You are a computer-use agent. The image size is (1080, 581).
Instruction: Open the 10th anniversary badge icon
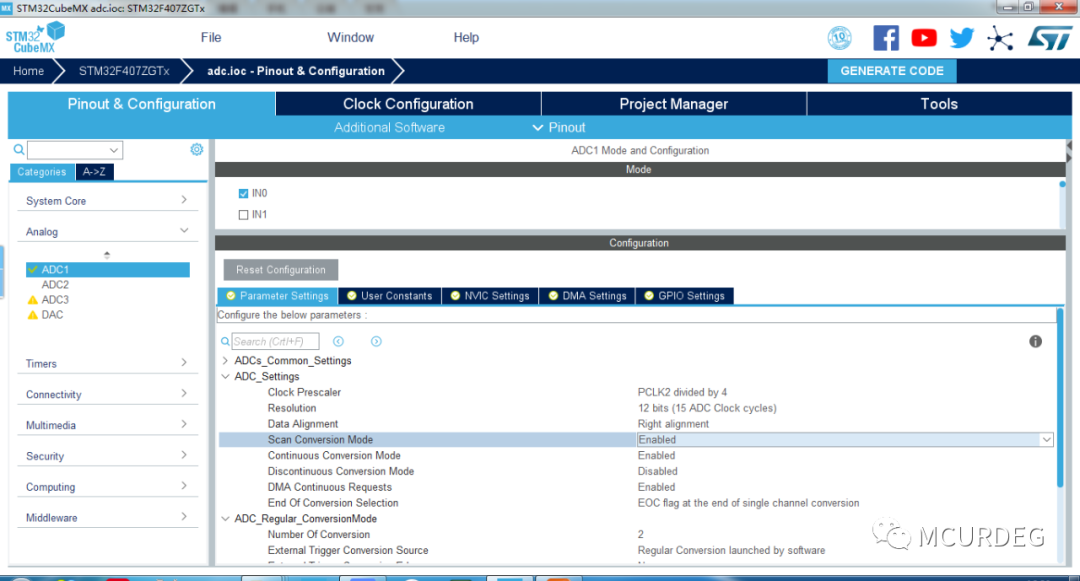[x=839, y=38]
